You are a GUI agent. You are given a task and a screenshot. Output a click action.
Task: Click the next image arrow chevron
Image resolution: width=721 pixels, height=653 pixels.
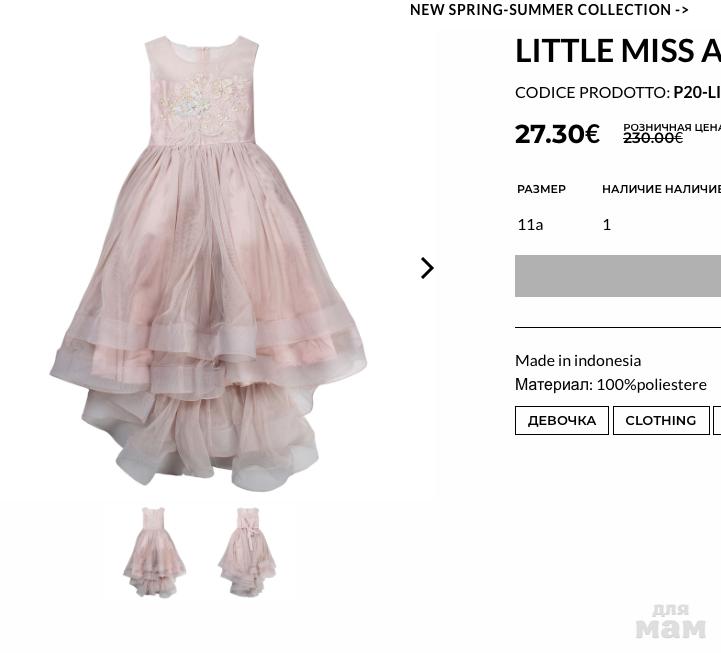(x=427, y=268)
